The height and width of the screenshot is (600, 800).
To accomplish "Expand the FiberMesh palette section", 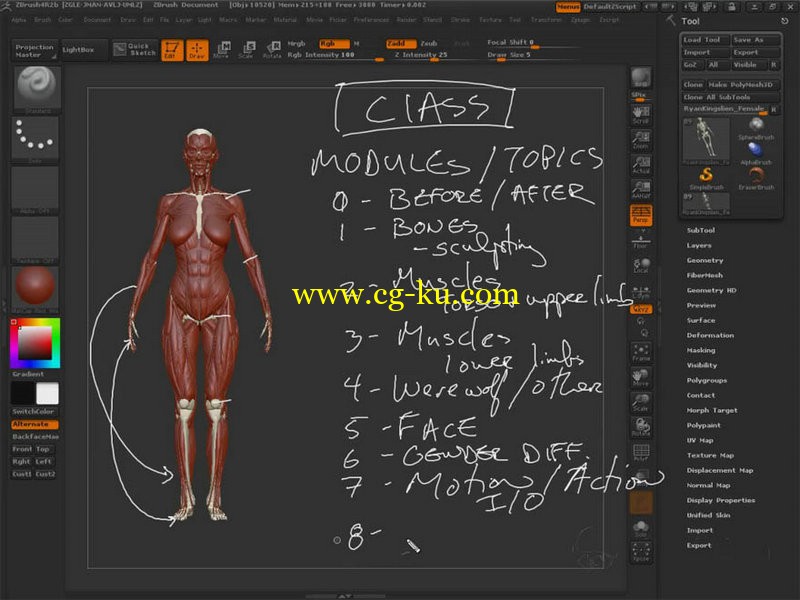I will (705, 276).
